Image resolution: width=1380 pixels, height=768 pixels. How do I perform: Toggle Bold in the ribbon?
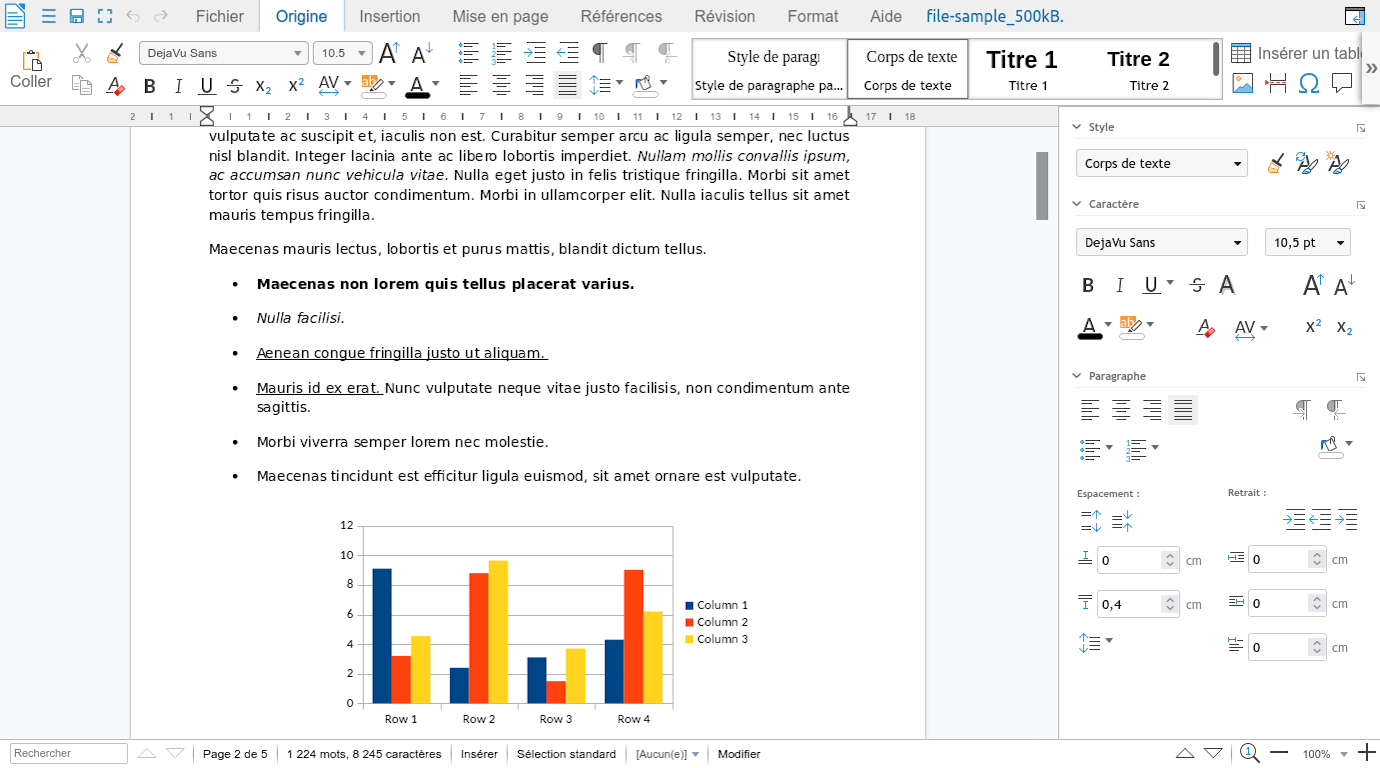click(150, 86)
